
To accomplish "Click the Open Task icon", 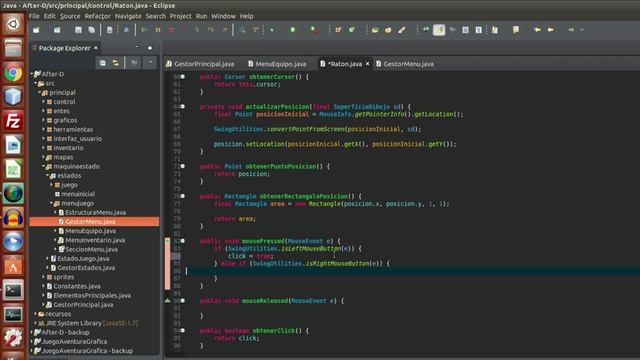I will click(x=388, y=30).
